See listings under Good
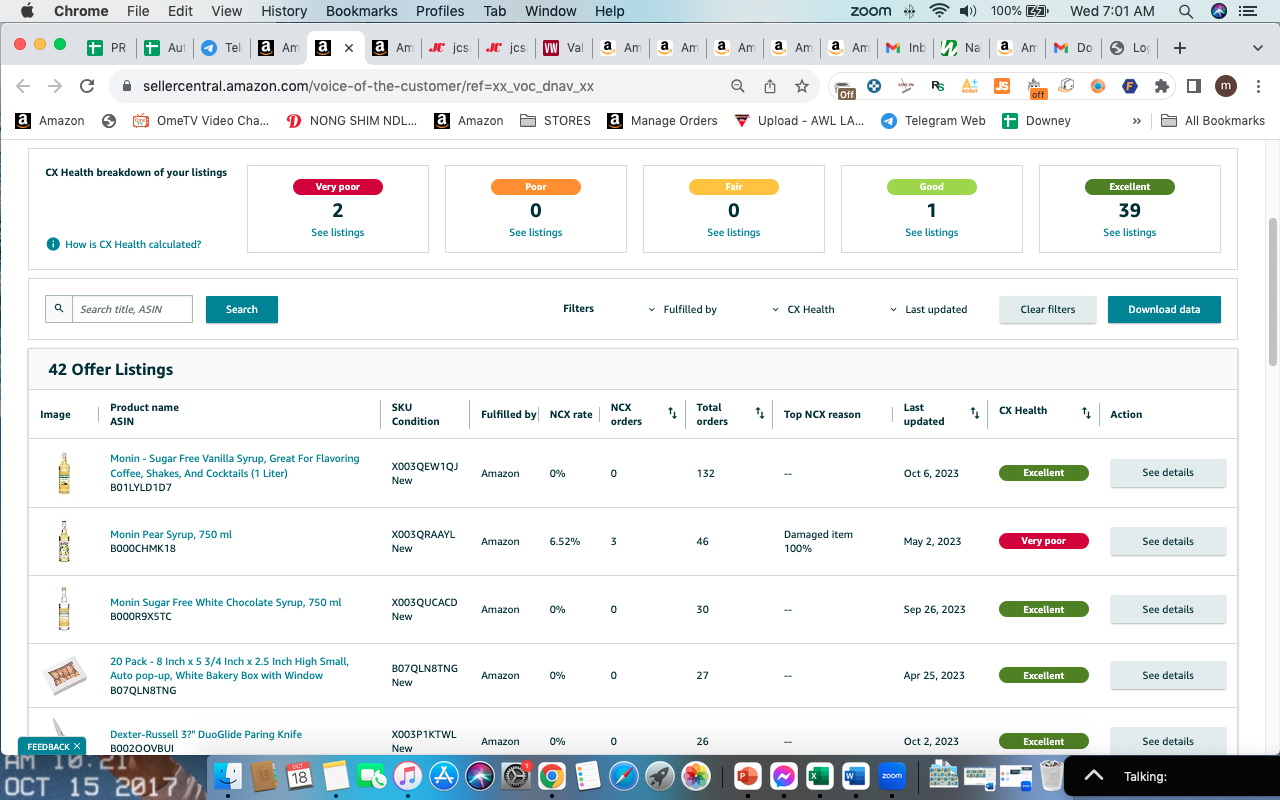The height and width of the screenshot is (800, 1280). [932, 233]
